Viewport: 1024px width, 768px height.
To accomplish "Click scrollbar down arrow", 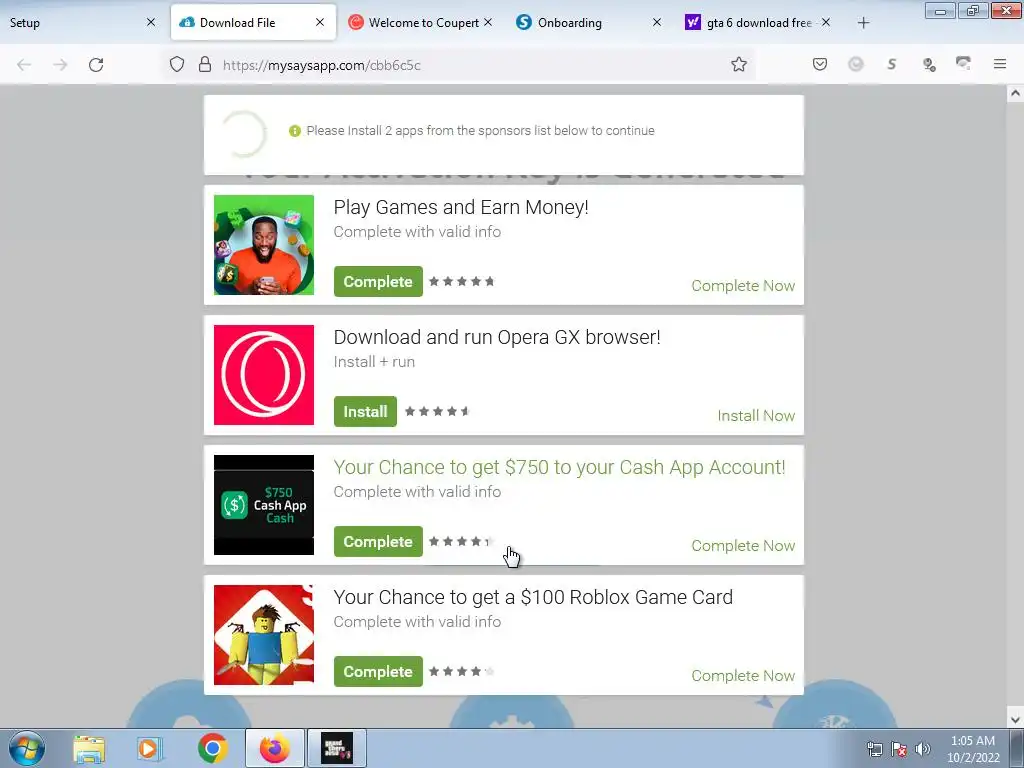I will 1015,720.
